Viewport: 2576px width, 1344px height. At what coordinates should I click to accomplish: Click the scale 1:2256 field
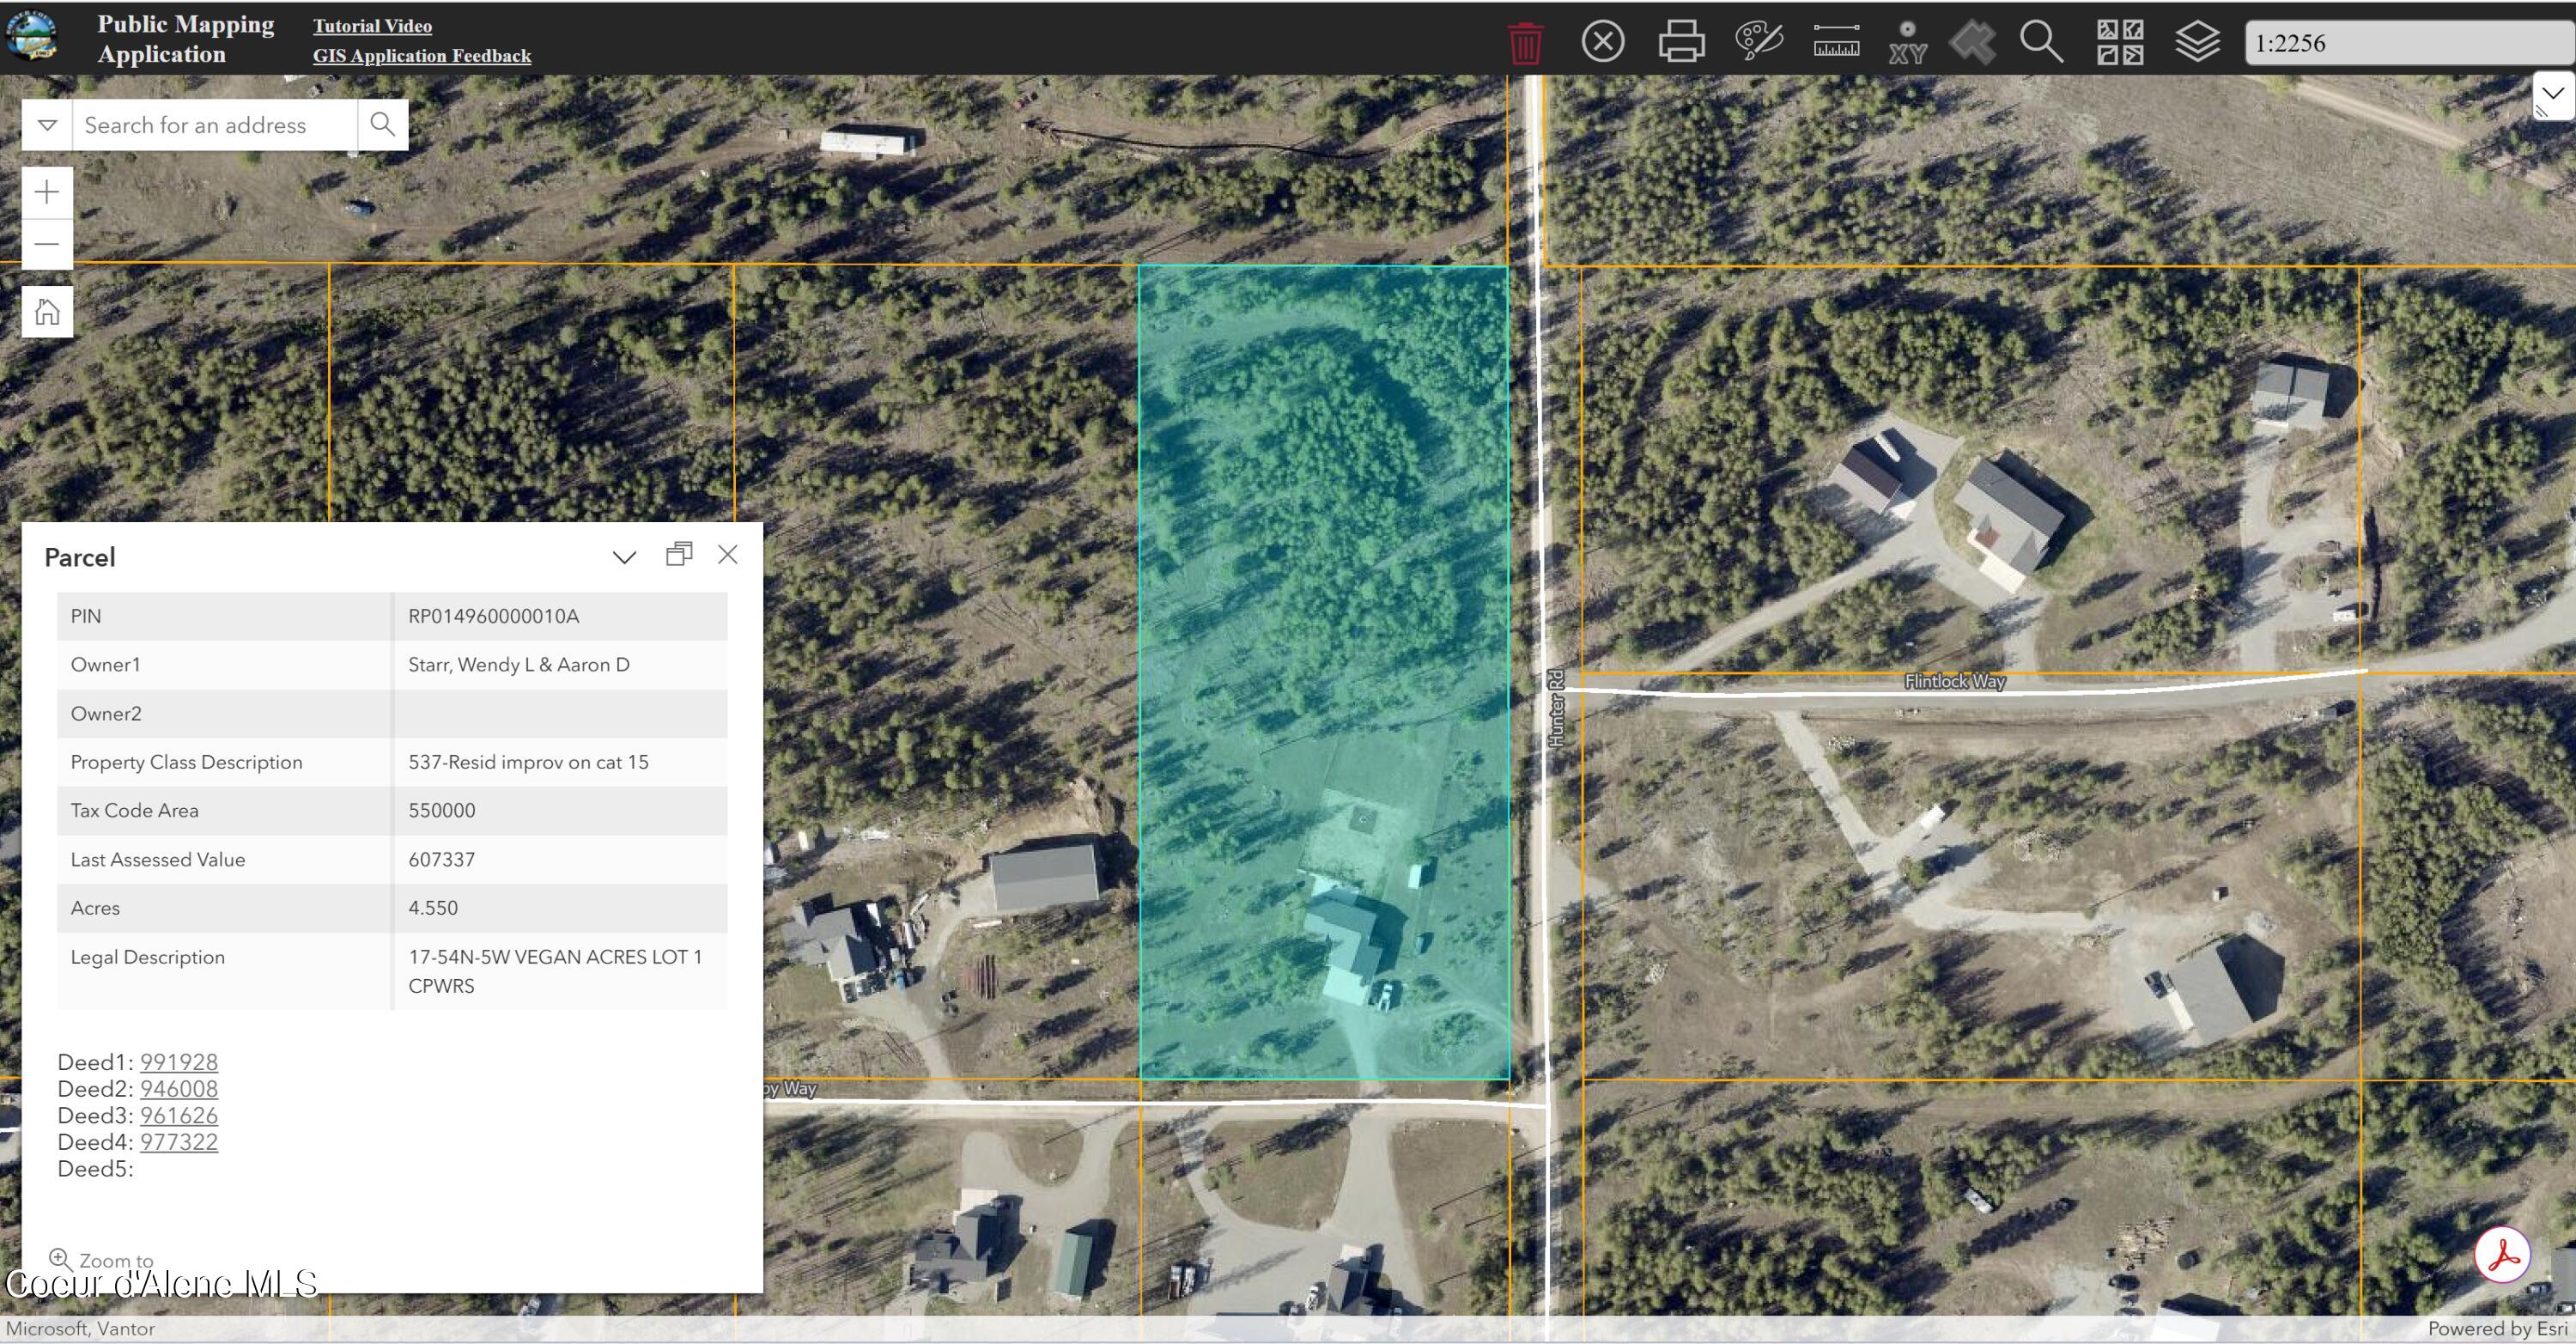(x=2409, y=43)
